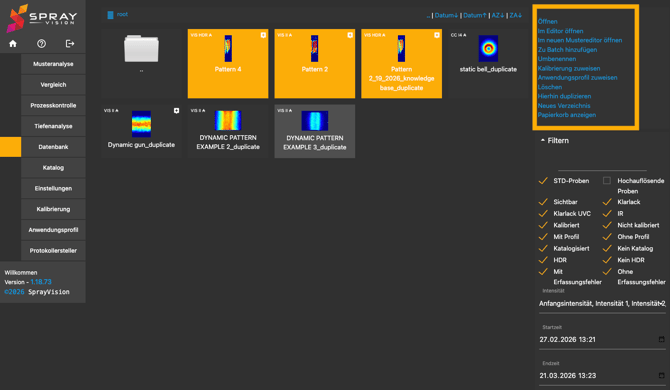Click the Endzeit date field
Viewport: 670px width, 390px height.
coord(602,375)
